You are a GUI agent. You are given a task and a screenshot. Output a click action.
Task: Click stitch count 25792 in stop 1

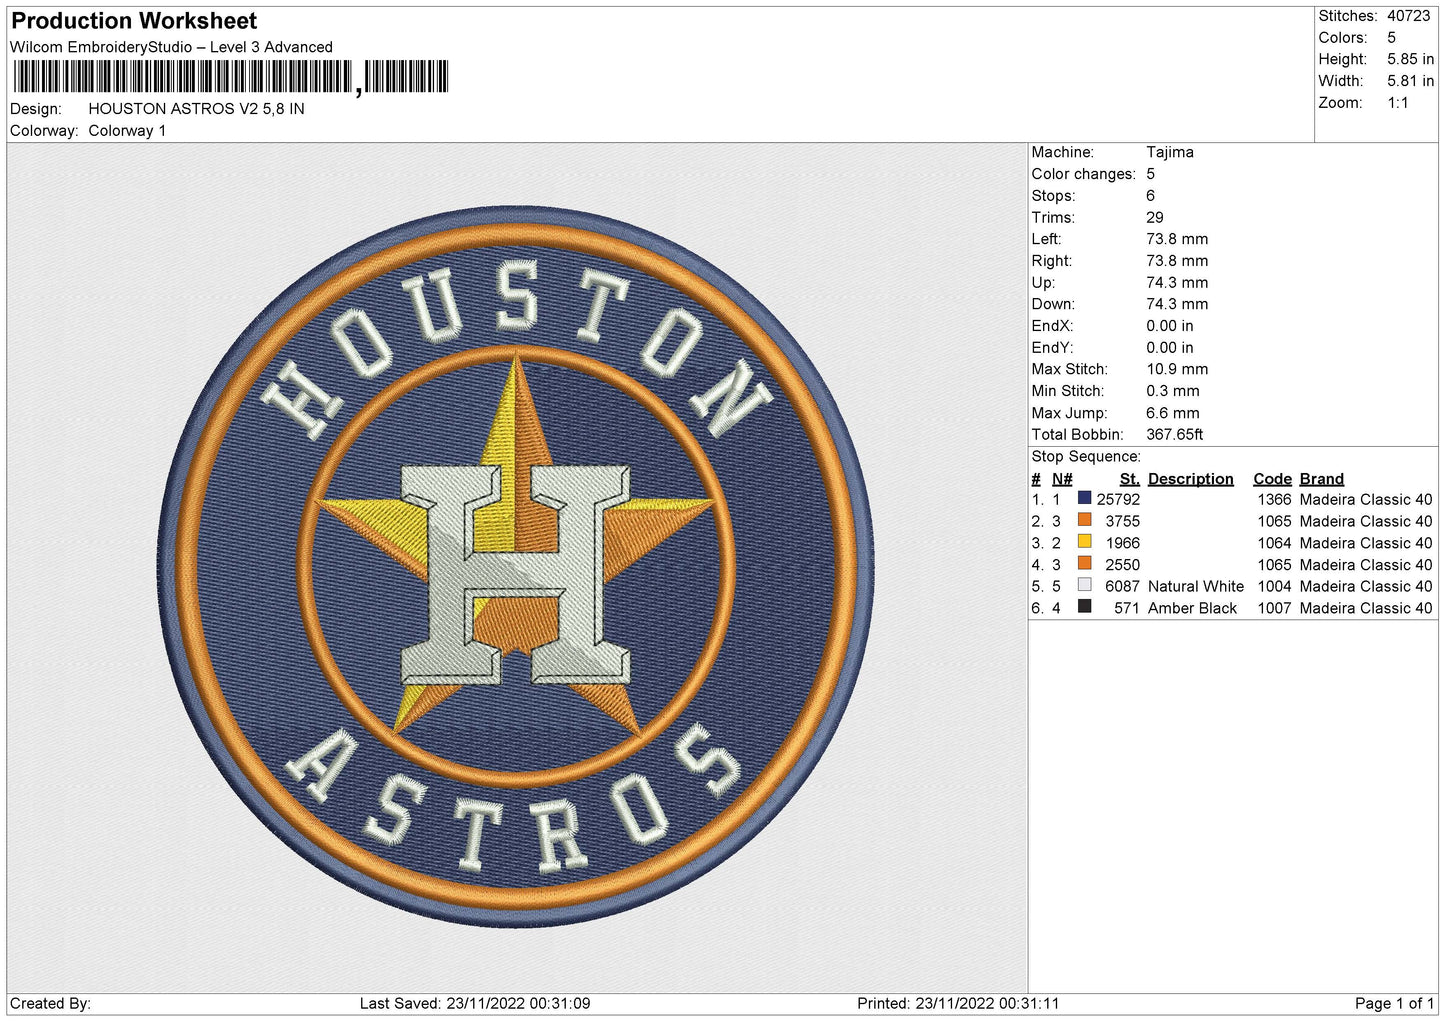(x=1118, y=500)
